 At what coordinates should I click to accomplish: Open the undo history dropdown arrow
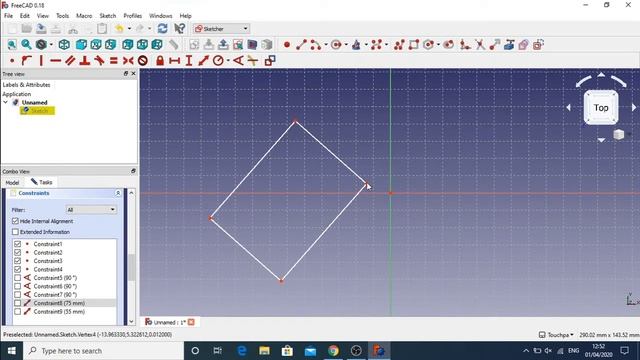[x=129, y=29]
